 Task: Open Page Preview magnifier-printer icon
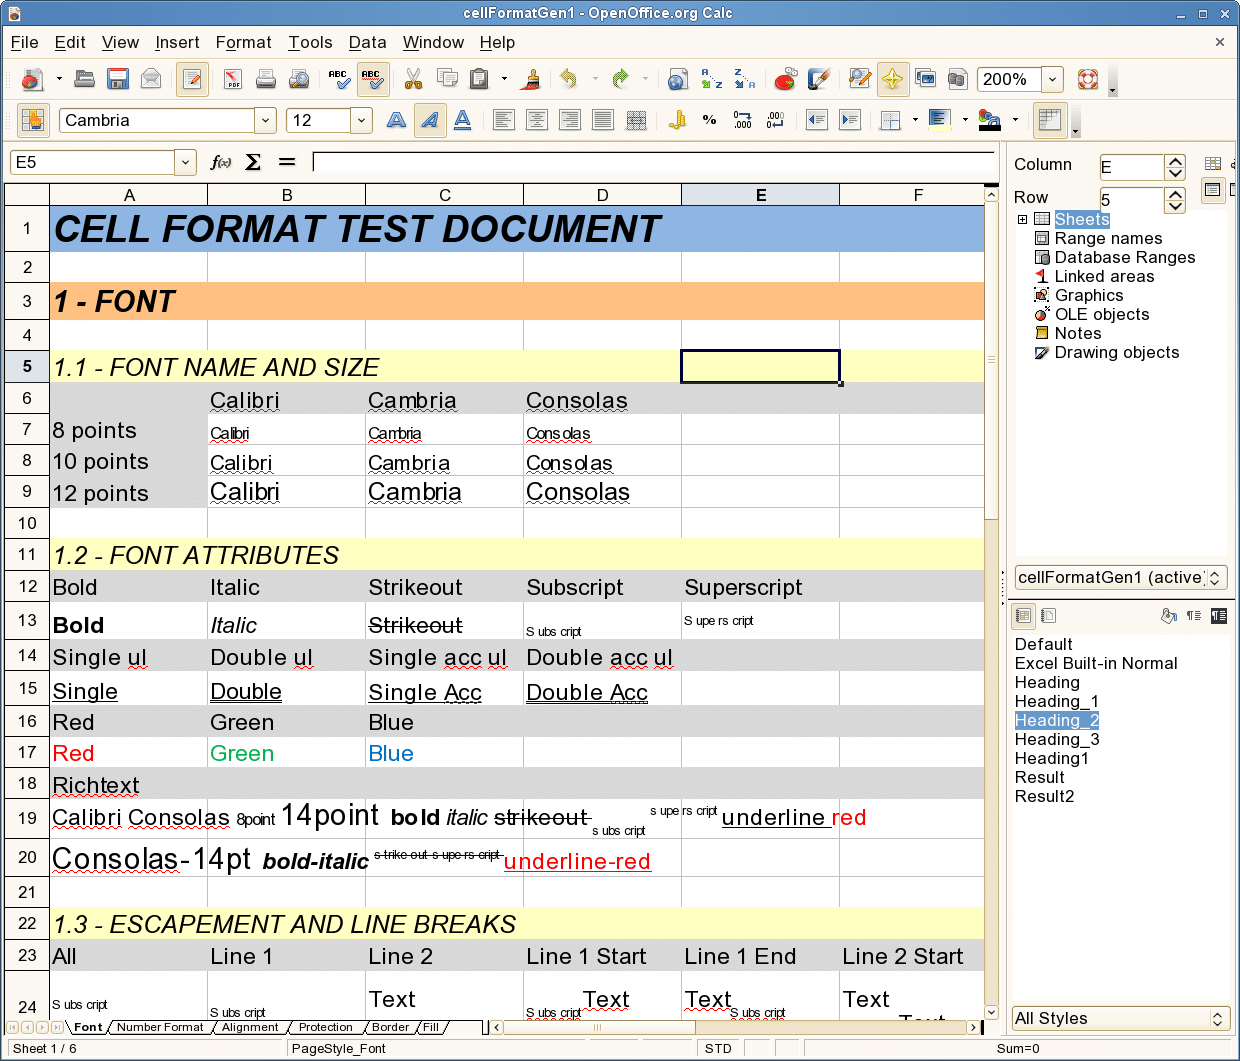click(299, 79)
